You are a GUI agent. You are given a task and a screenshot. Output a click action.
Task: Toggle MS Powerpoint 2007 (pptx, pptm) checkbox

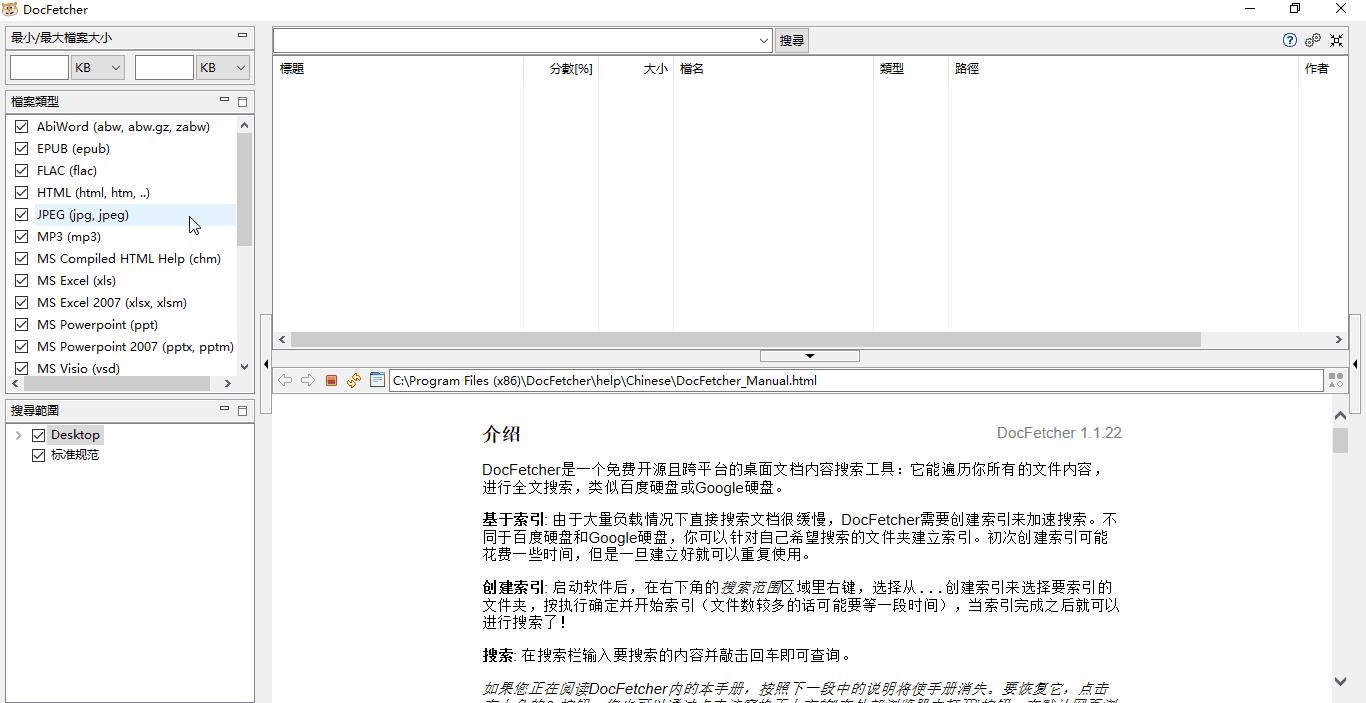22,347
